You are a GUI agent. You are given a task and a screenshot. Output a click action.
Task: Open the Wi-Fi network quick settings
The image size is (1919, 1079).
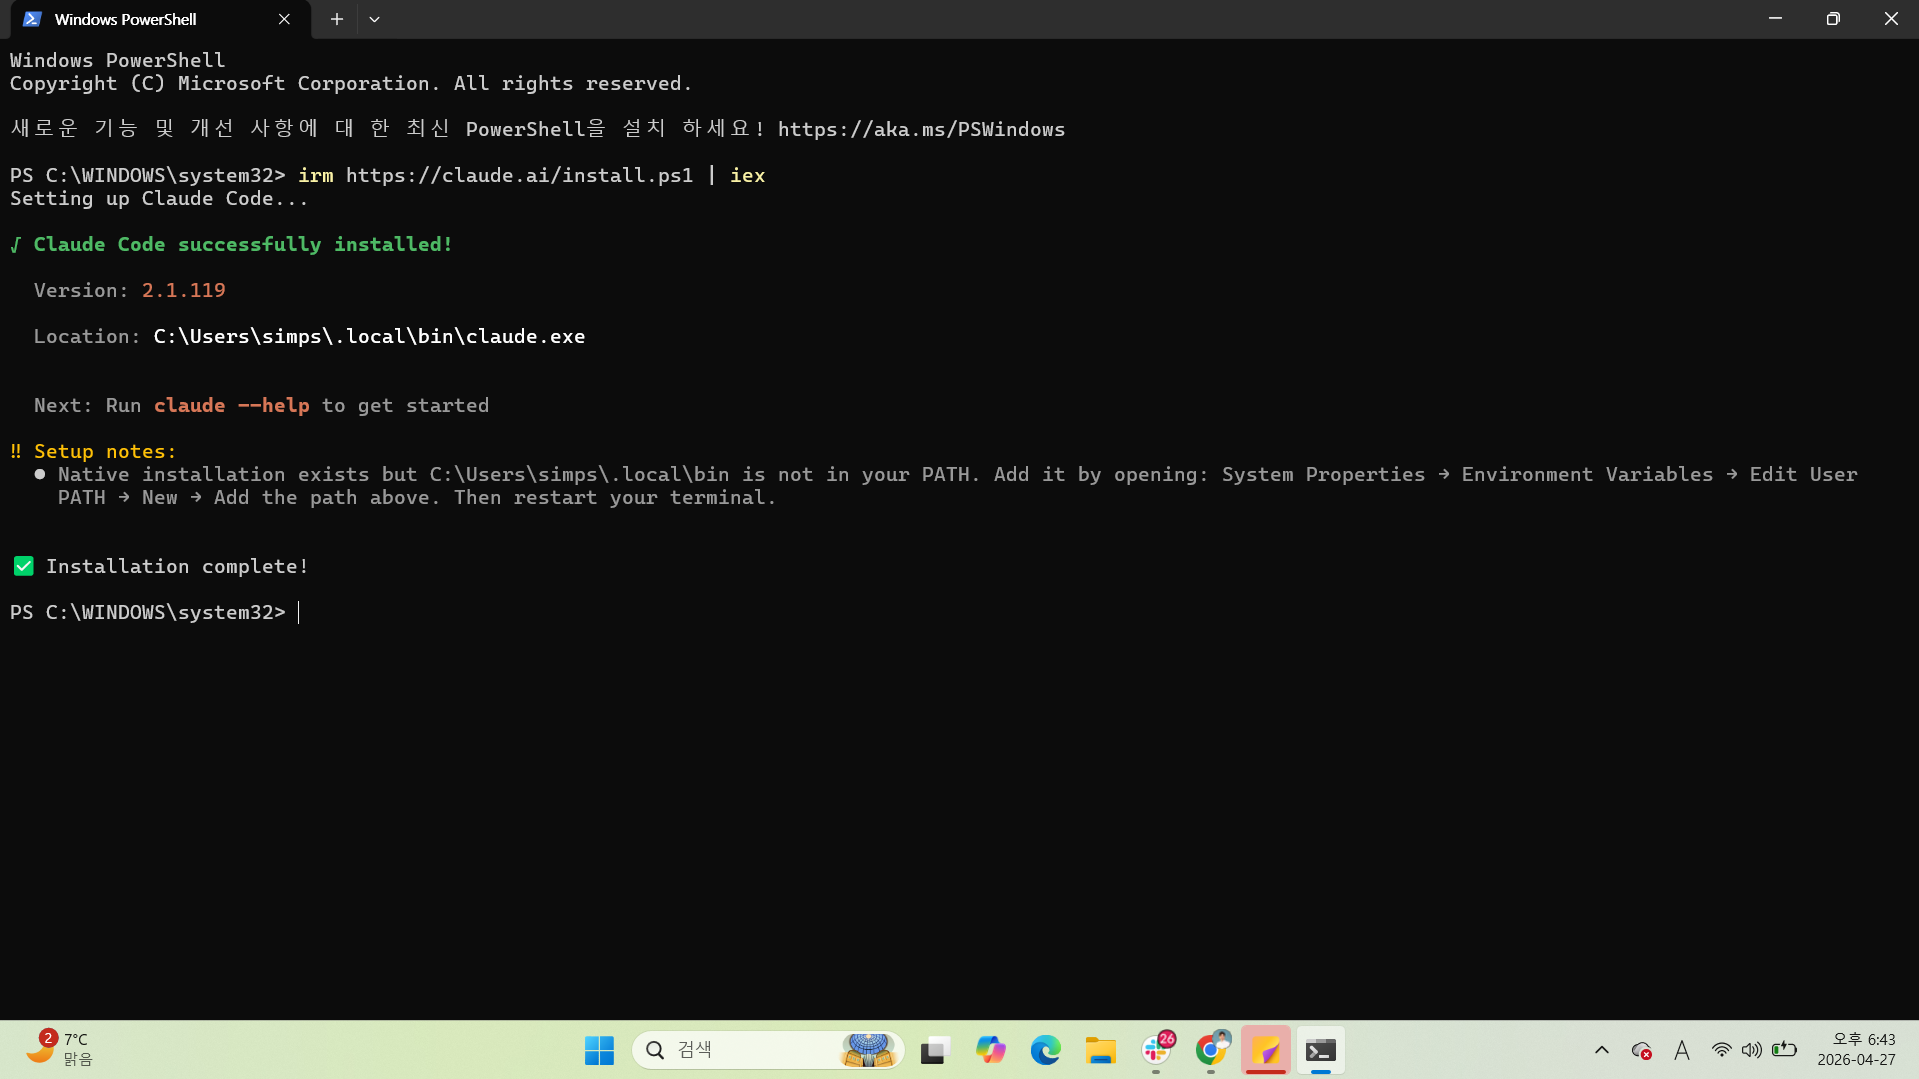pyautogui.click(x=1721, y=1050)
